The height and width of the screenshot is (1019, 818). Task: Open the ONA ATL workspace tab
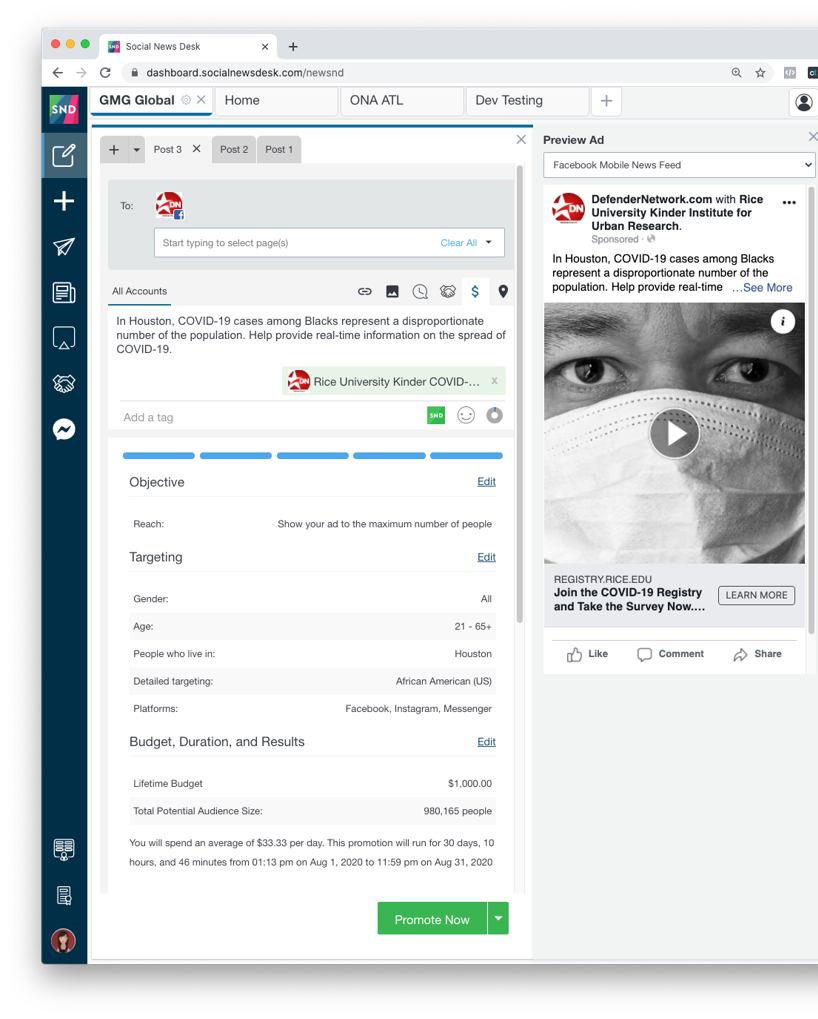402,101
